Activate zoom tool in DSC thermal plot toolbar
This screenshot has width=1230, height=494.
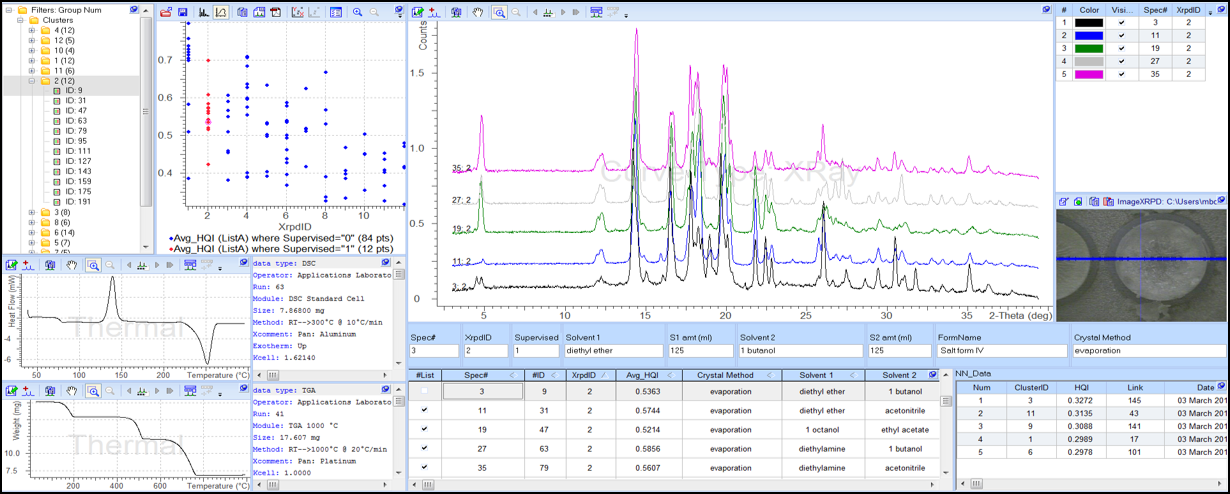pyautogui.click(x=92, y=264)
